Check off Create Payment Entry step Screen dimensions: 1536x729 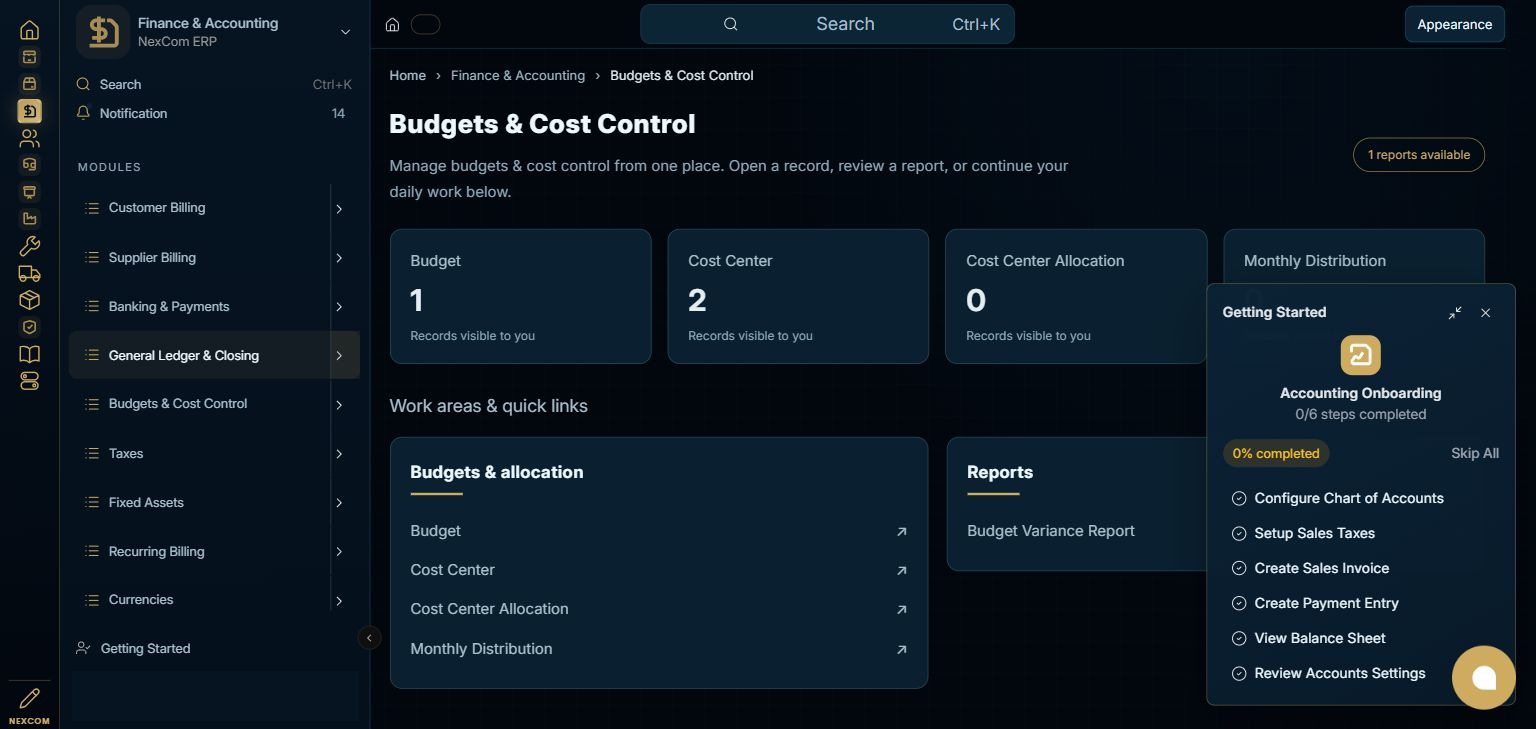point(1239,603)
